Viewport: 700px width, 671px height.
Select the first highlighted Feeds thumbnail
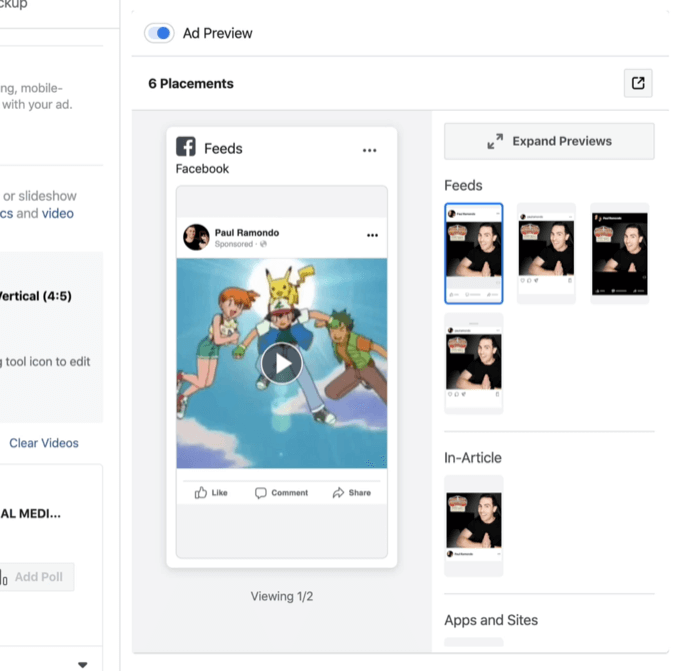click(x=474, y=254)
